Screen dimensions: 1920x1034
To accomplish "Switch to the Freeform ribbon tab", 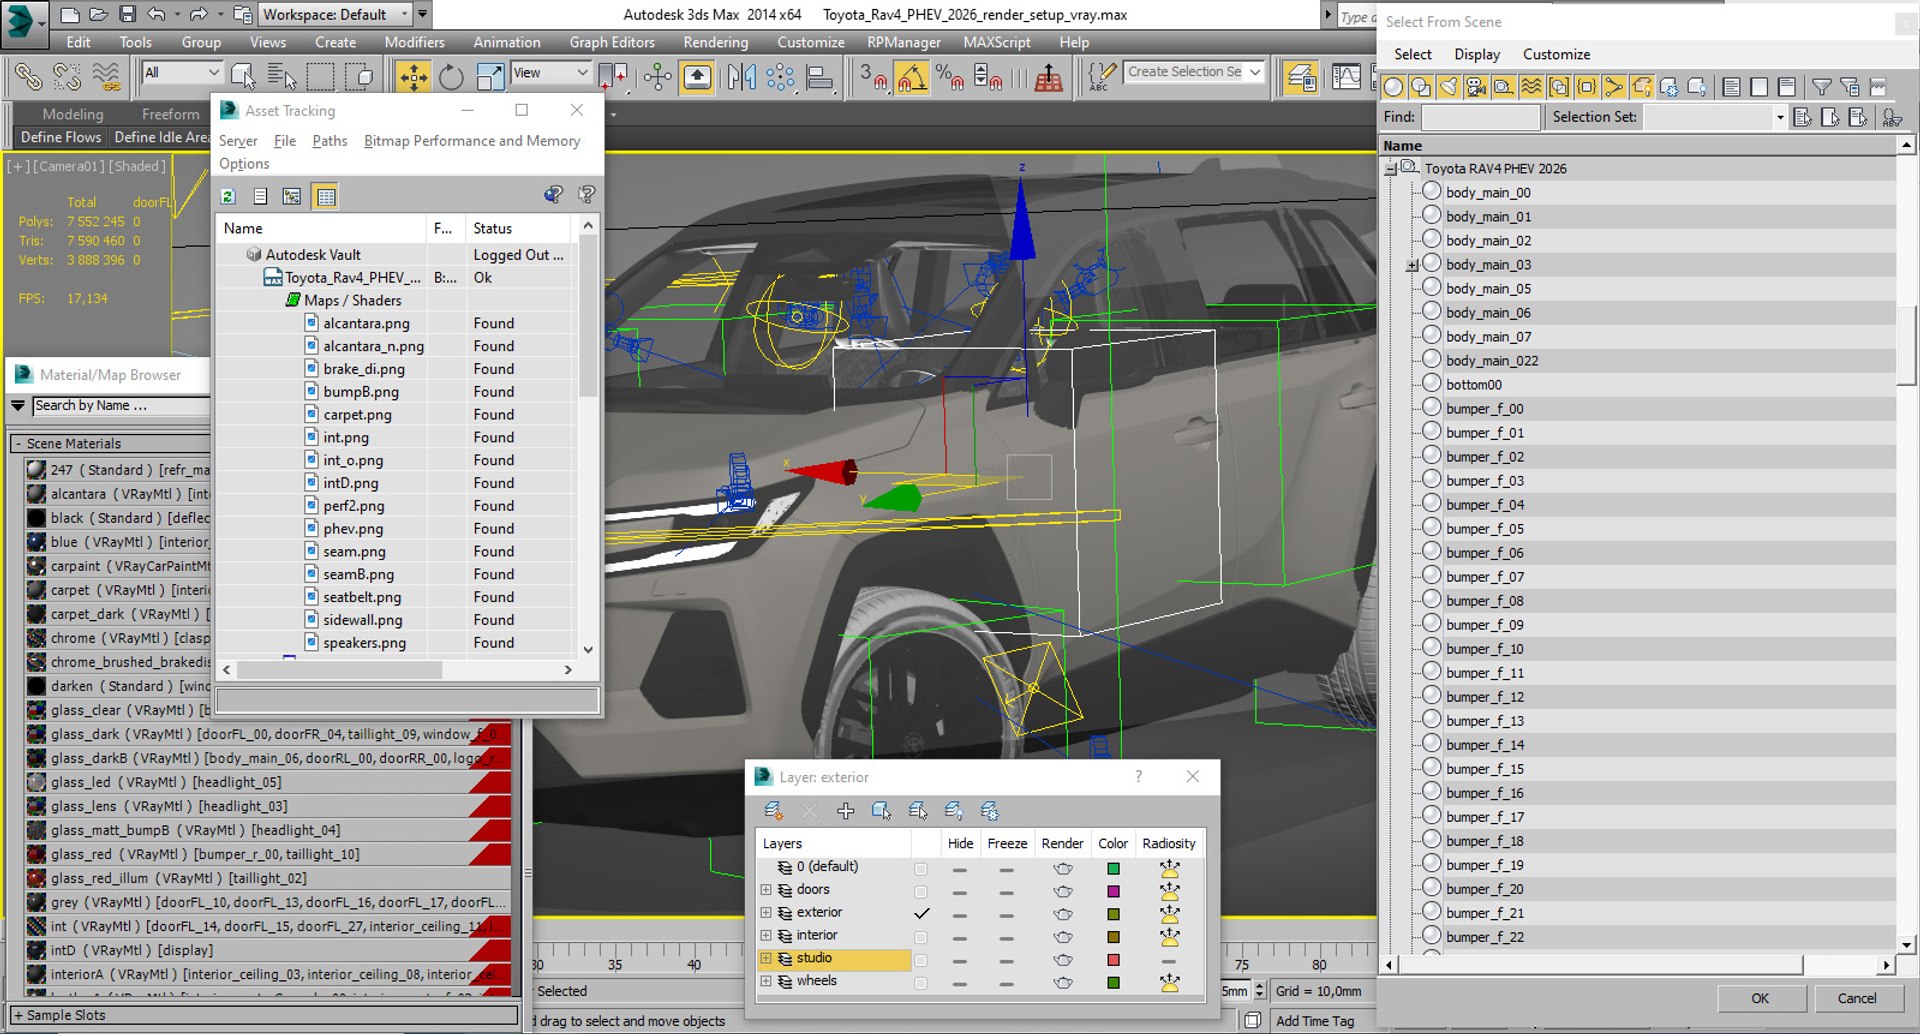I will pyautogui.click(x=170, y=114).
